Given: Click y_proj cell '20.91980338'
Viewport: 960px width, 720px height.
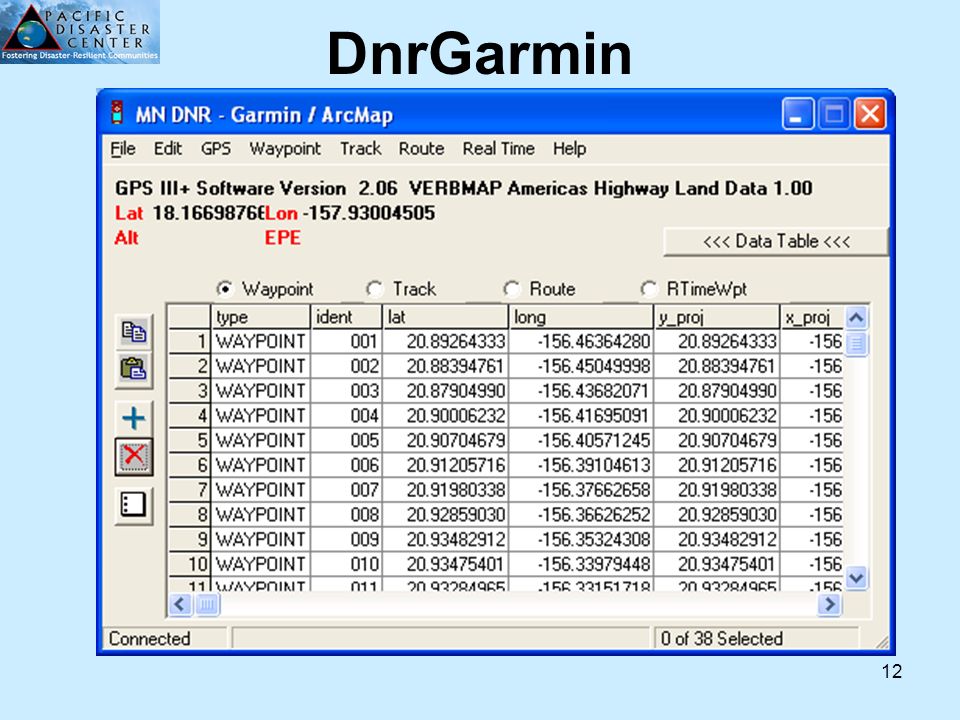Looking at the screenshot, I should (717, 490).
